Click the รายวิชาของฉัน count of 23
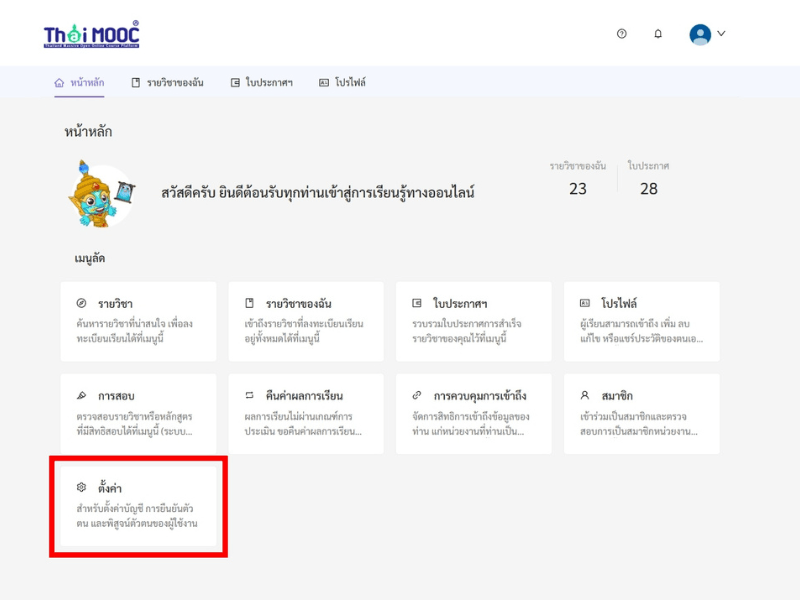The height and width of the screenshot is (600, 800). click(578, 189)
